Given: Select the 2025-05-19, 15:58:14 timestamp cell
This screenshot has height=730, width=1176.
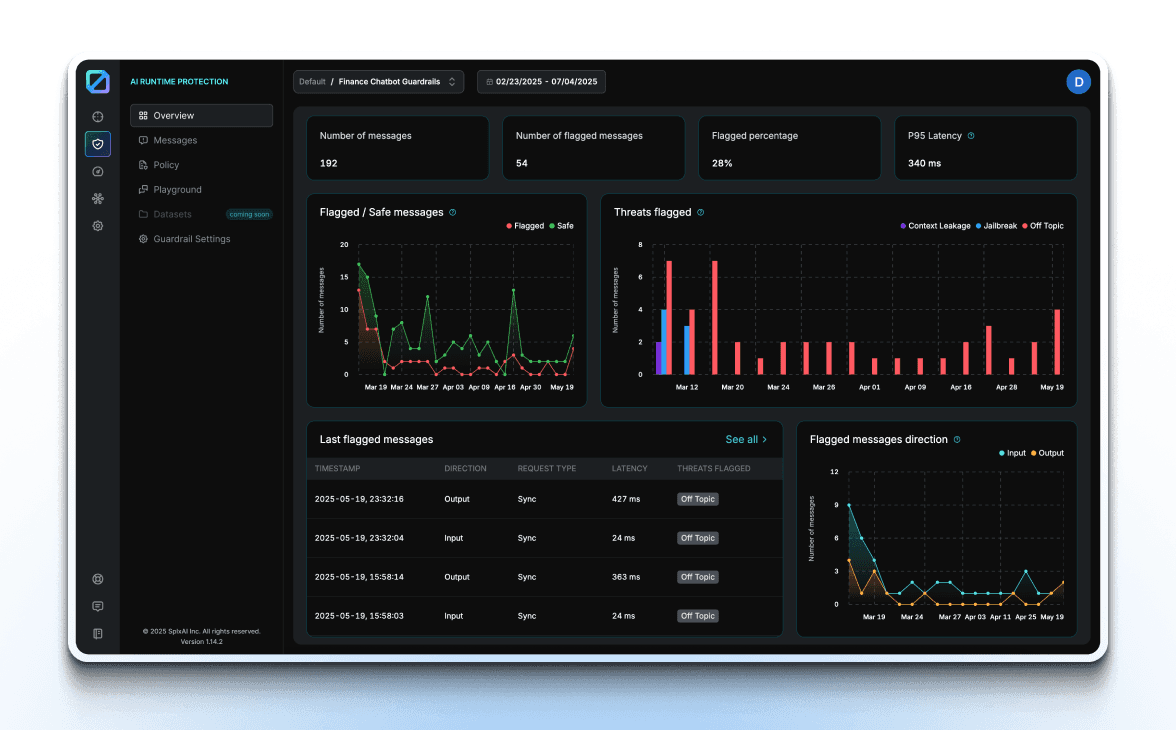Looking at the screenshot, I should click(x=359, y=577).
